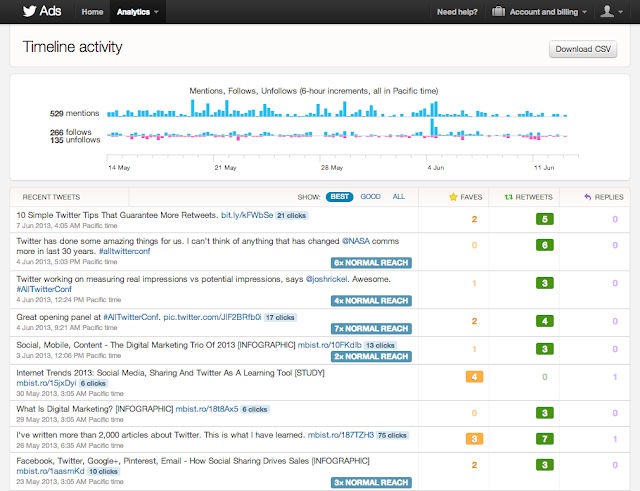The height and width of the screenshot is (491, 640).
Task: Click fave count 4 for Internet Trends tweet
Action: click(474, 377)
